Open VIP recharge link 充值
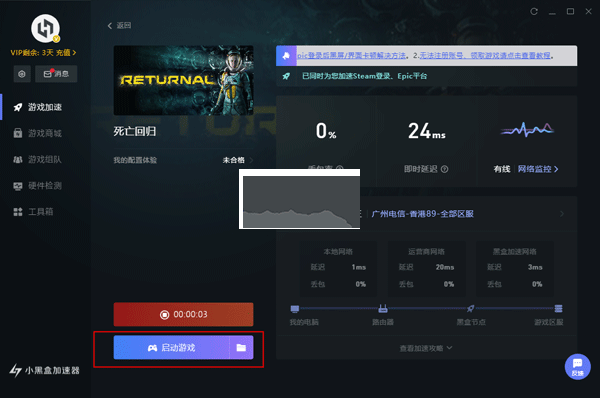 click(66, 53)
